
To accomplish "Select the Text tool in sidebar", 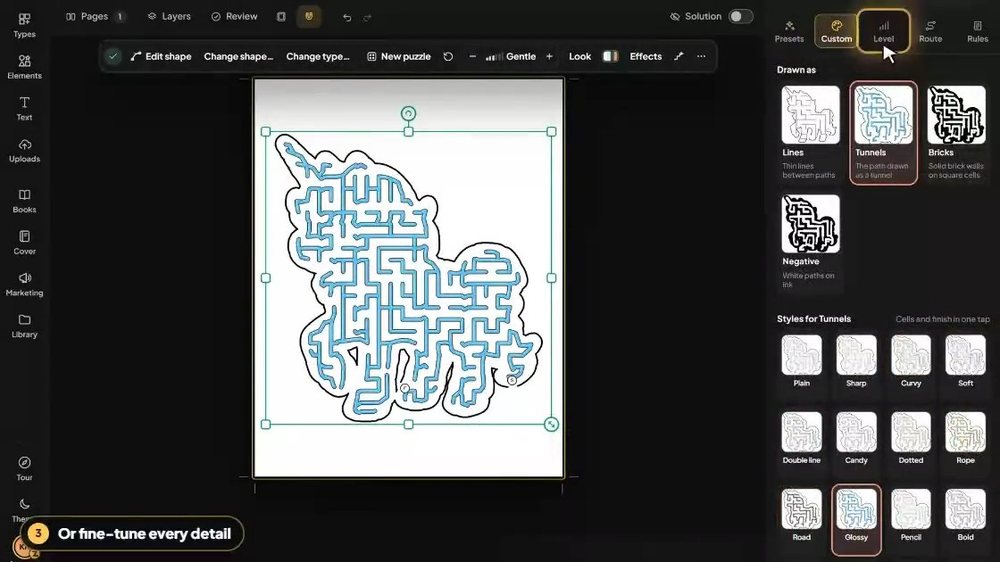I will (24, 108).
